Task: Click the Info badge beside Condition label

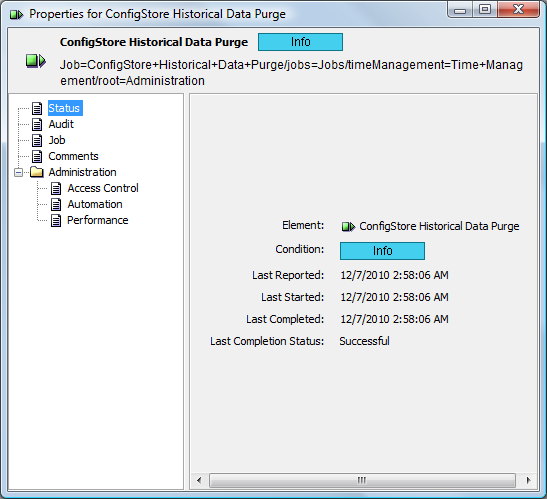Action: (x=382, y=251)
